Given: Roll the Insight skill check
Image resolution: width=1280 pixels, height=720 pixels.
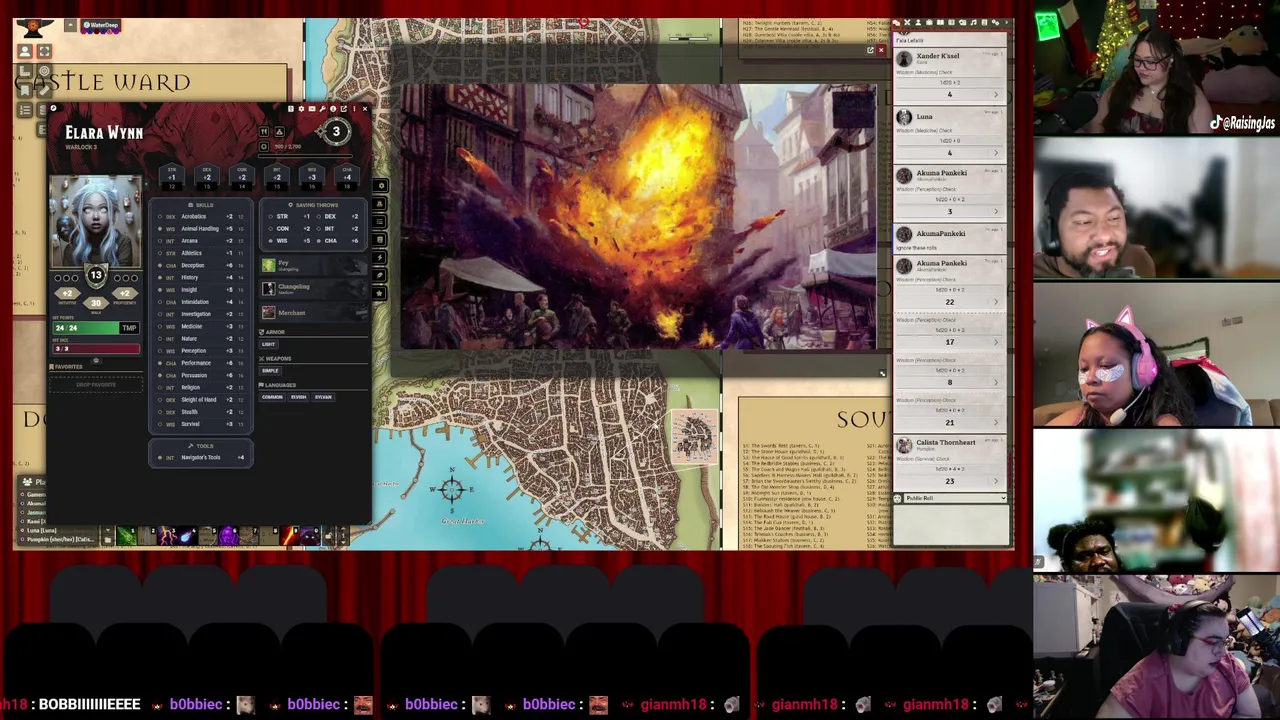Looking at the screenshot, I should click(x=190, y=290).
